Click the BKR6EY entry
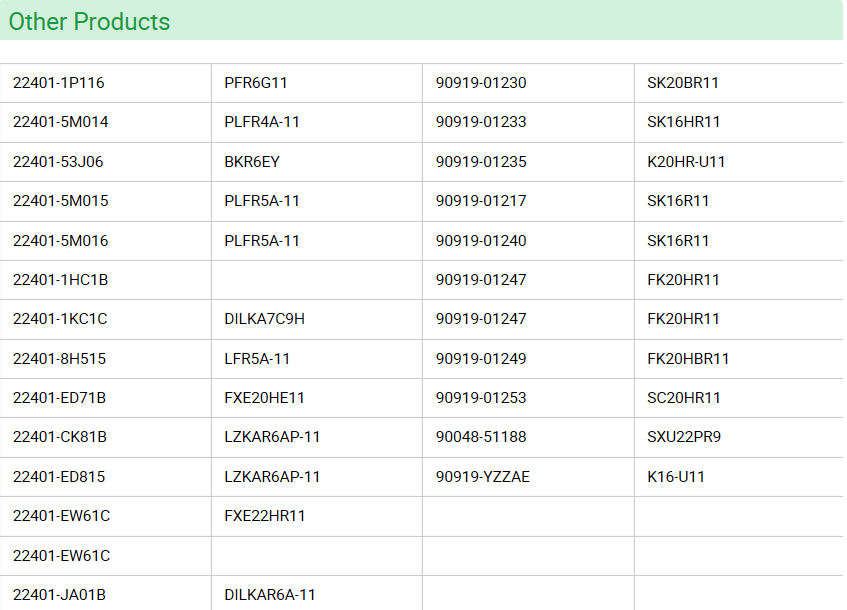Viewport: 847px width, 610px height. (252, 162)
